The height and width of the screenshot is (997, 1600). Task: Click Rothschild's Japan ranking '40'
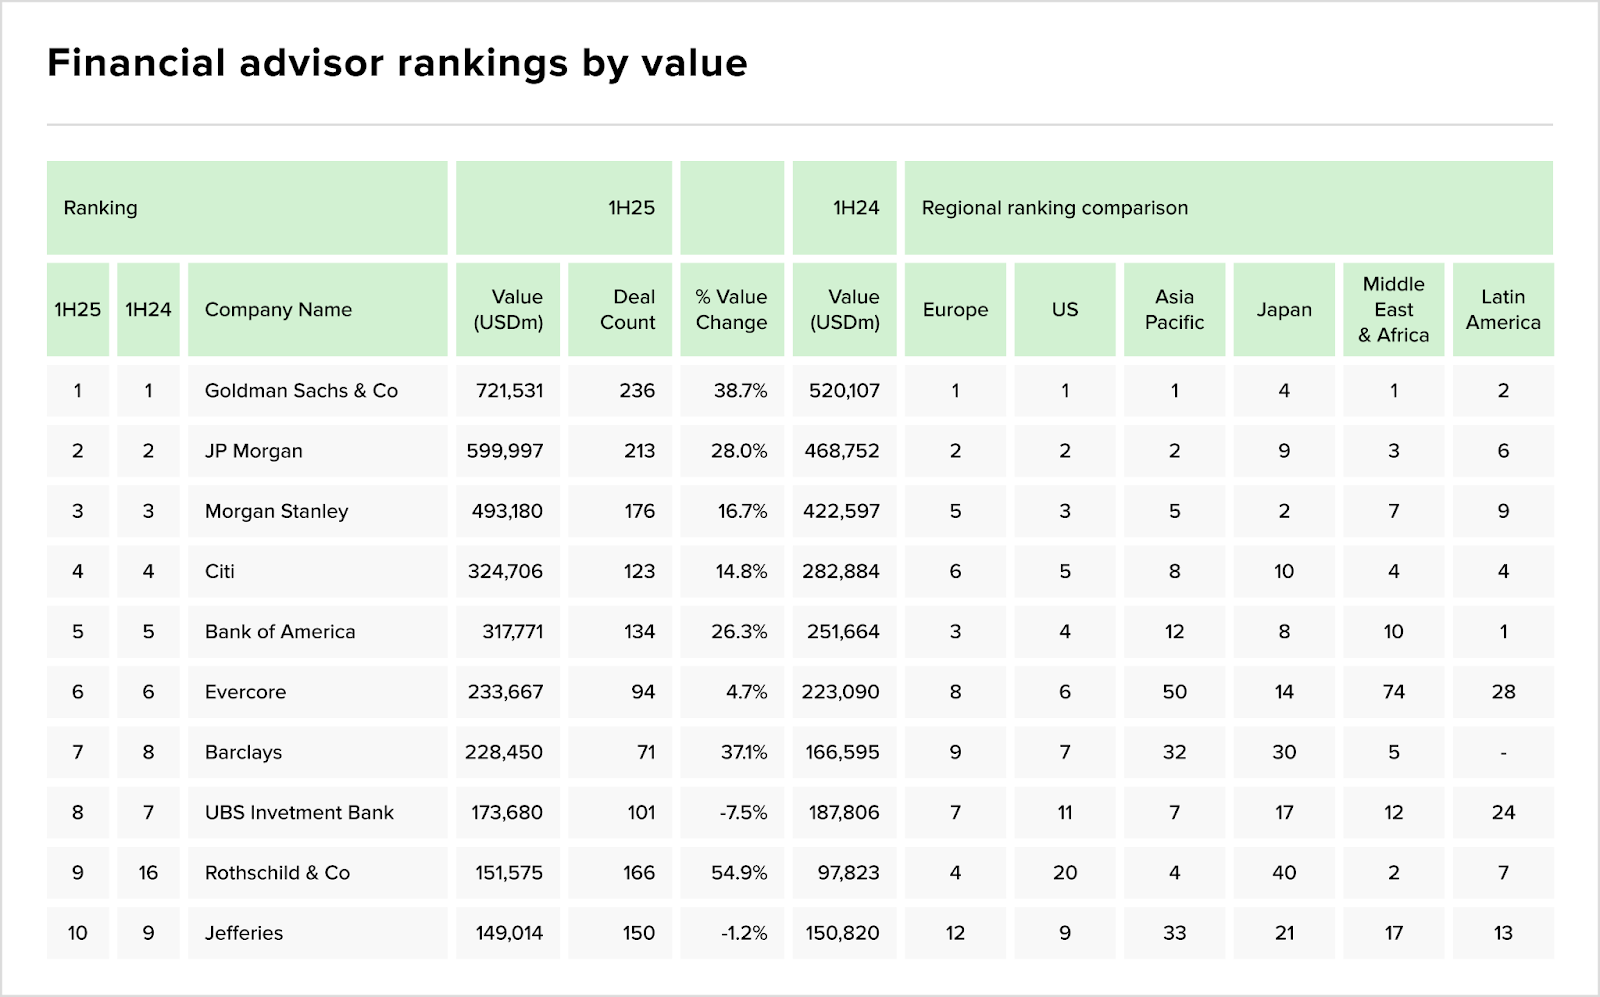tap(1284, 873)
